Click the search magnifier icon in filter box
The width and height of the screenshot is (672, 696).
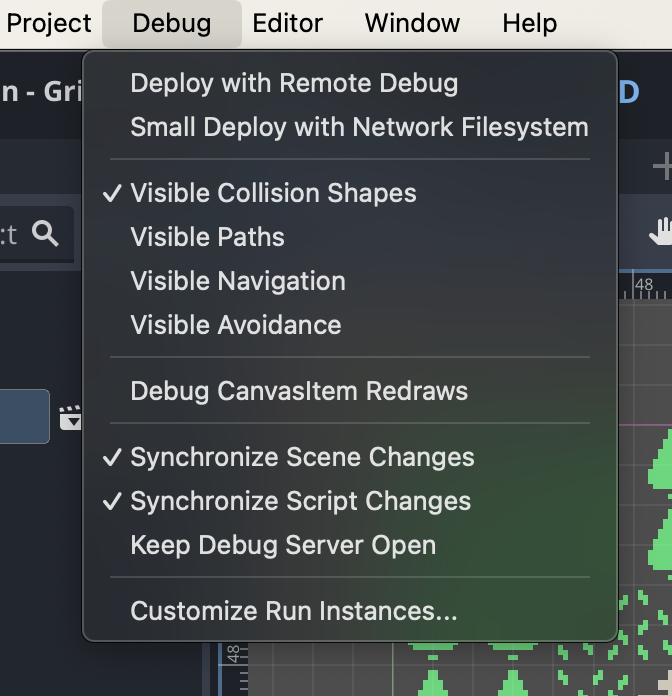tap(45, 233)
